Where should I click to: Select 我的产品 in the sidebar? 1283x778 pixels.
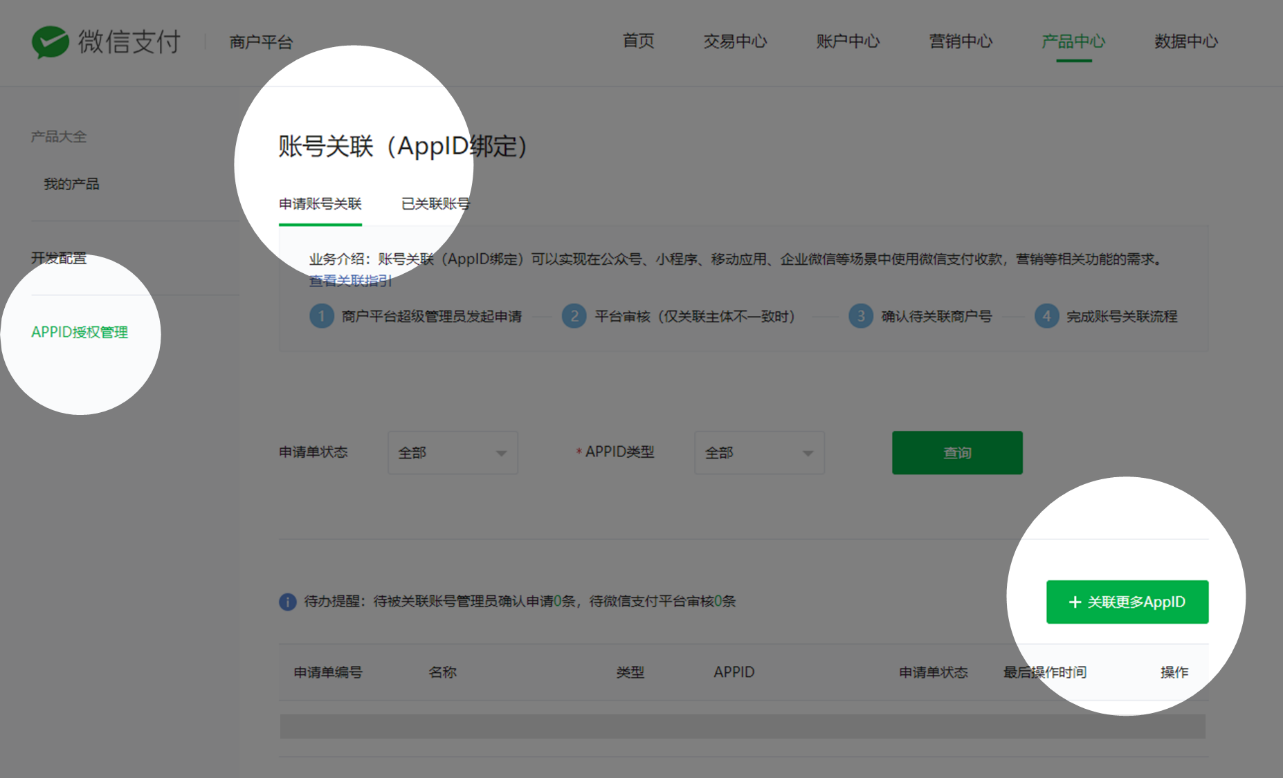71,184
